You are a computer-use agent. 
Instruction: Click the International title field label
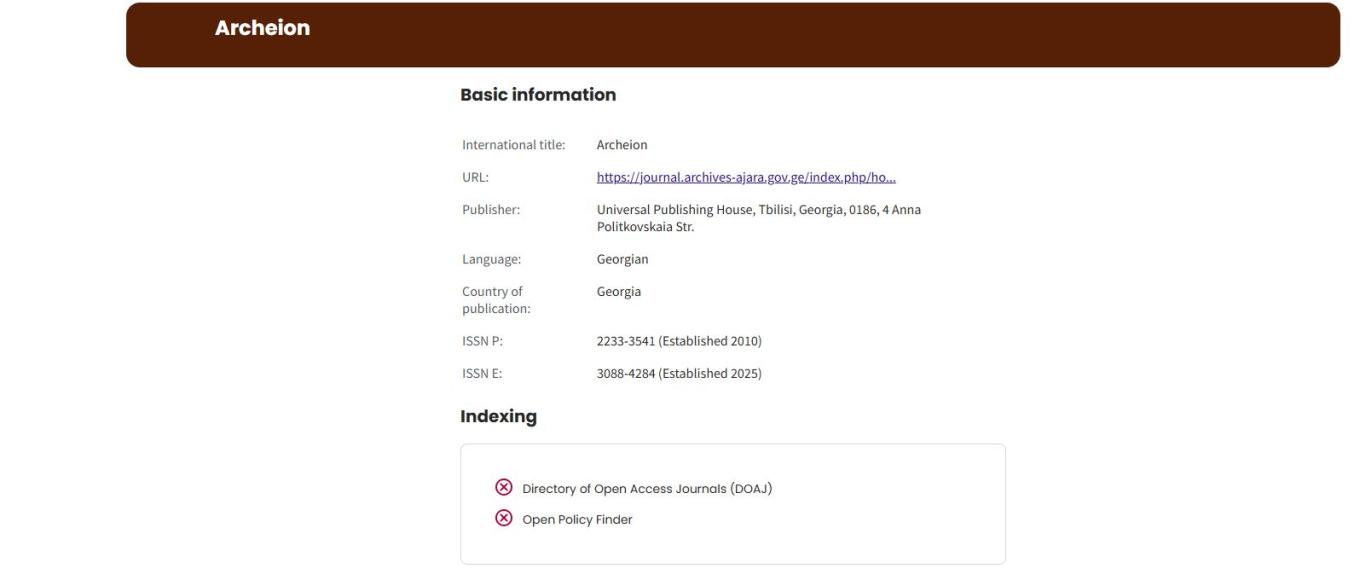[513, 145]
